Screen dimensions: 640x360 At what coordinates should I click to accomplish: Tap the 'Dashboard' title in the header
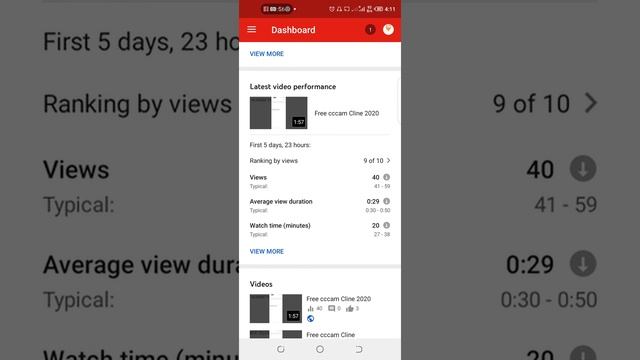[293, 30]
